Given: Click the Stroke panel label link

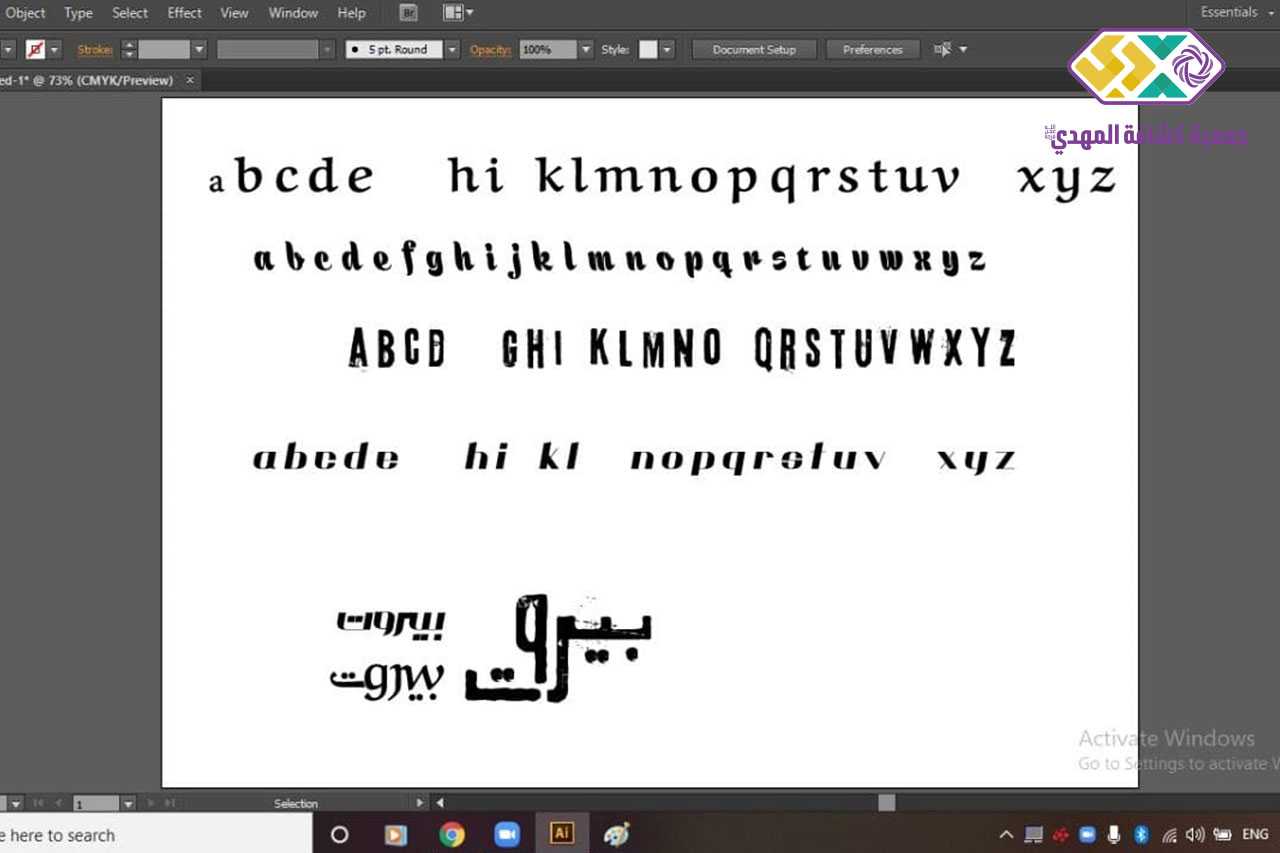Looking at the screenshot, I should (x=95, y=49).
